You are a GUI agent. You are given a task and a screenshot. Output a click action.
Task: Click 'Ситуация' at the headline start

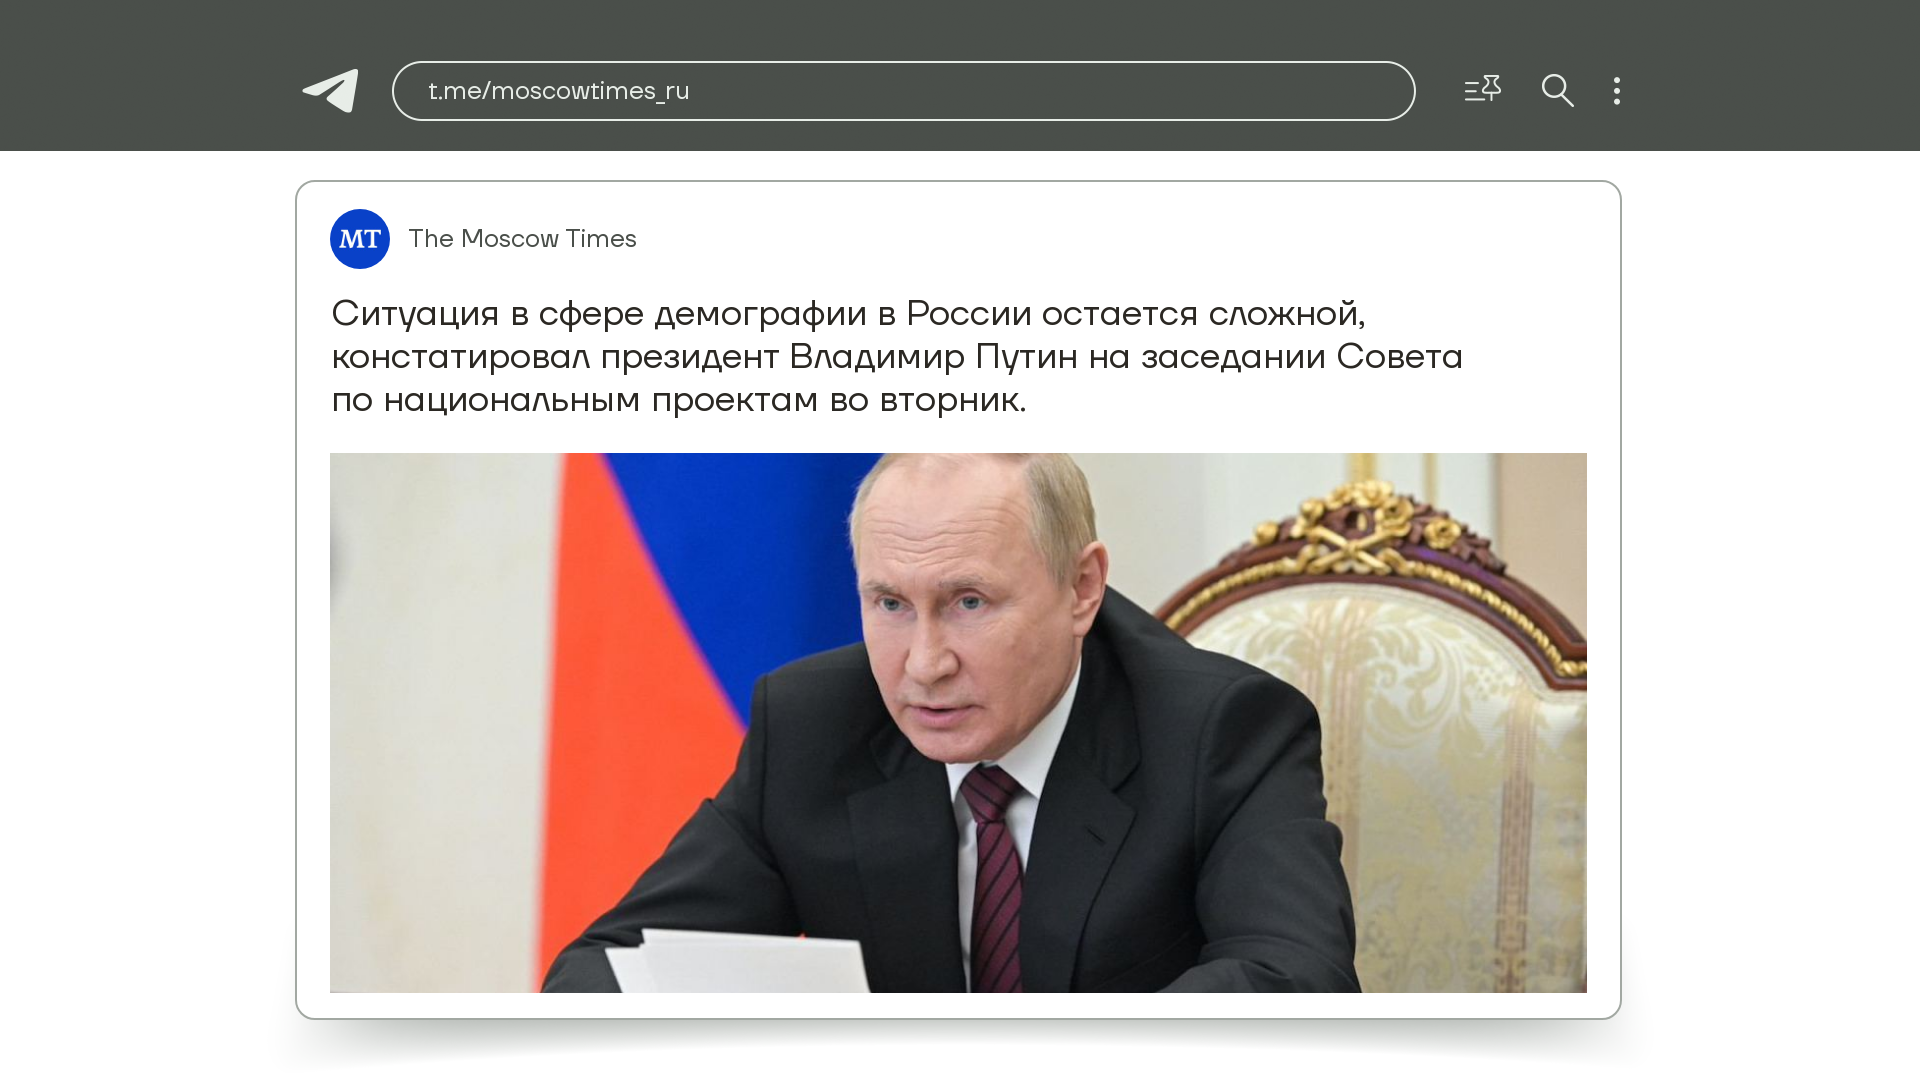[x=415, y=314]
